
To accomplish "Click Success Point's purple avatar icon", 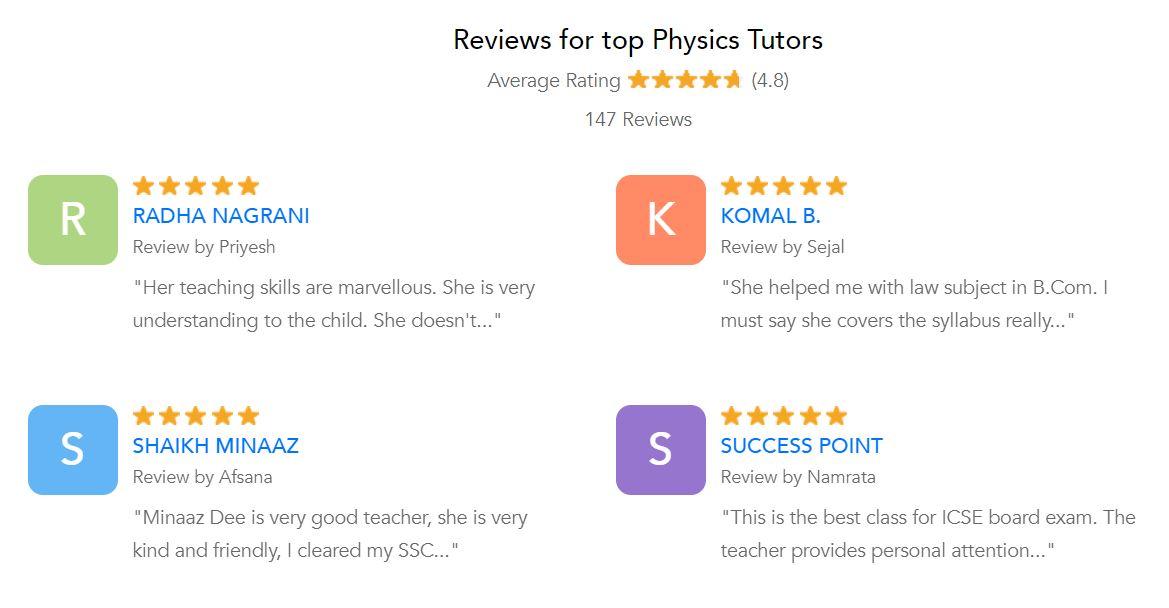I will pyautogui.click(x=659, y=451).
